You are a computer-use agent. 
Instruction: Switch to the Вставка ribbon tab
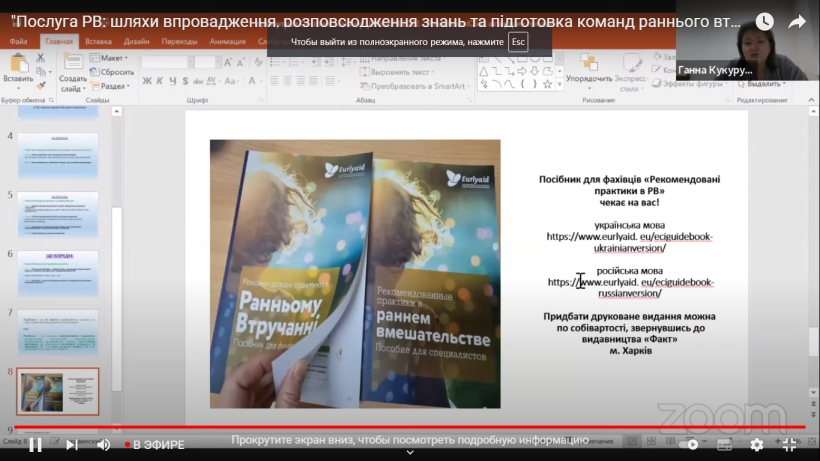[98, 41]
